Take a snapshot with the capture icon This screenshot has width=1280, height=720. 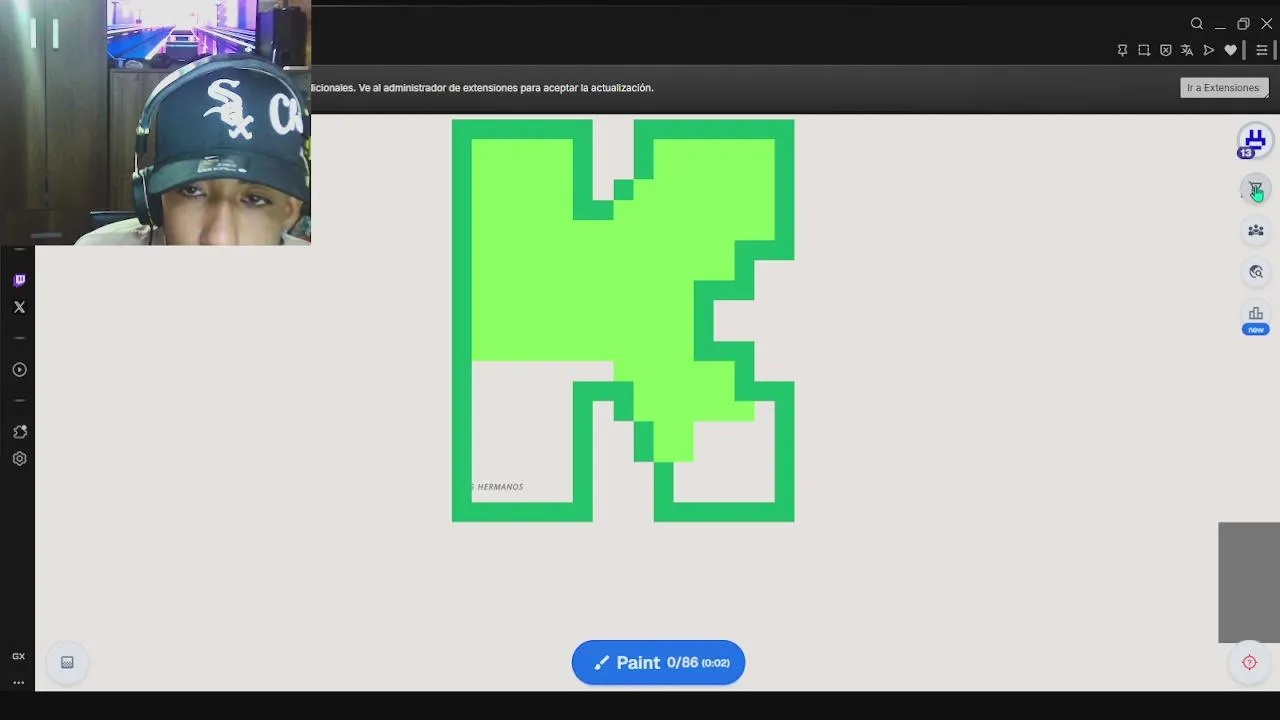1144,50
